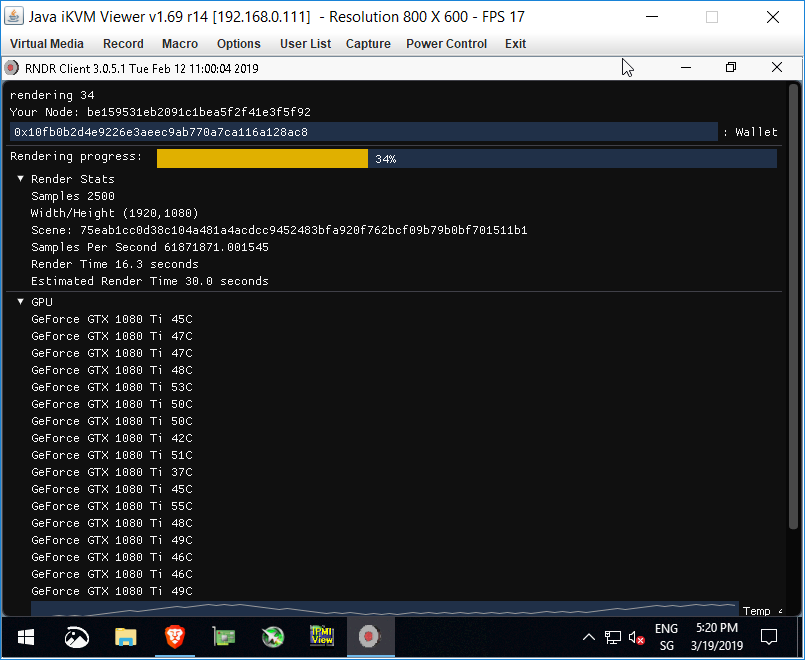Open the Windows Start menu
805x660 pixels.
pyautogui.click(x=26, y=637)
